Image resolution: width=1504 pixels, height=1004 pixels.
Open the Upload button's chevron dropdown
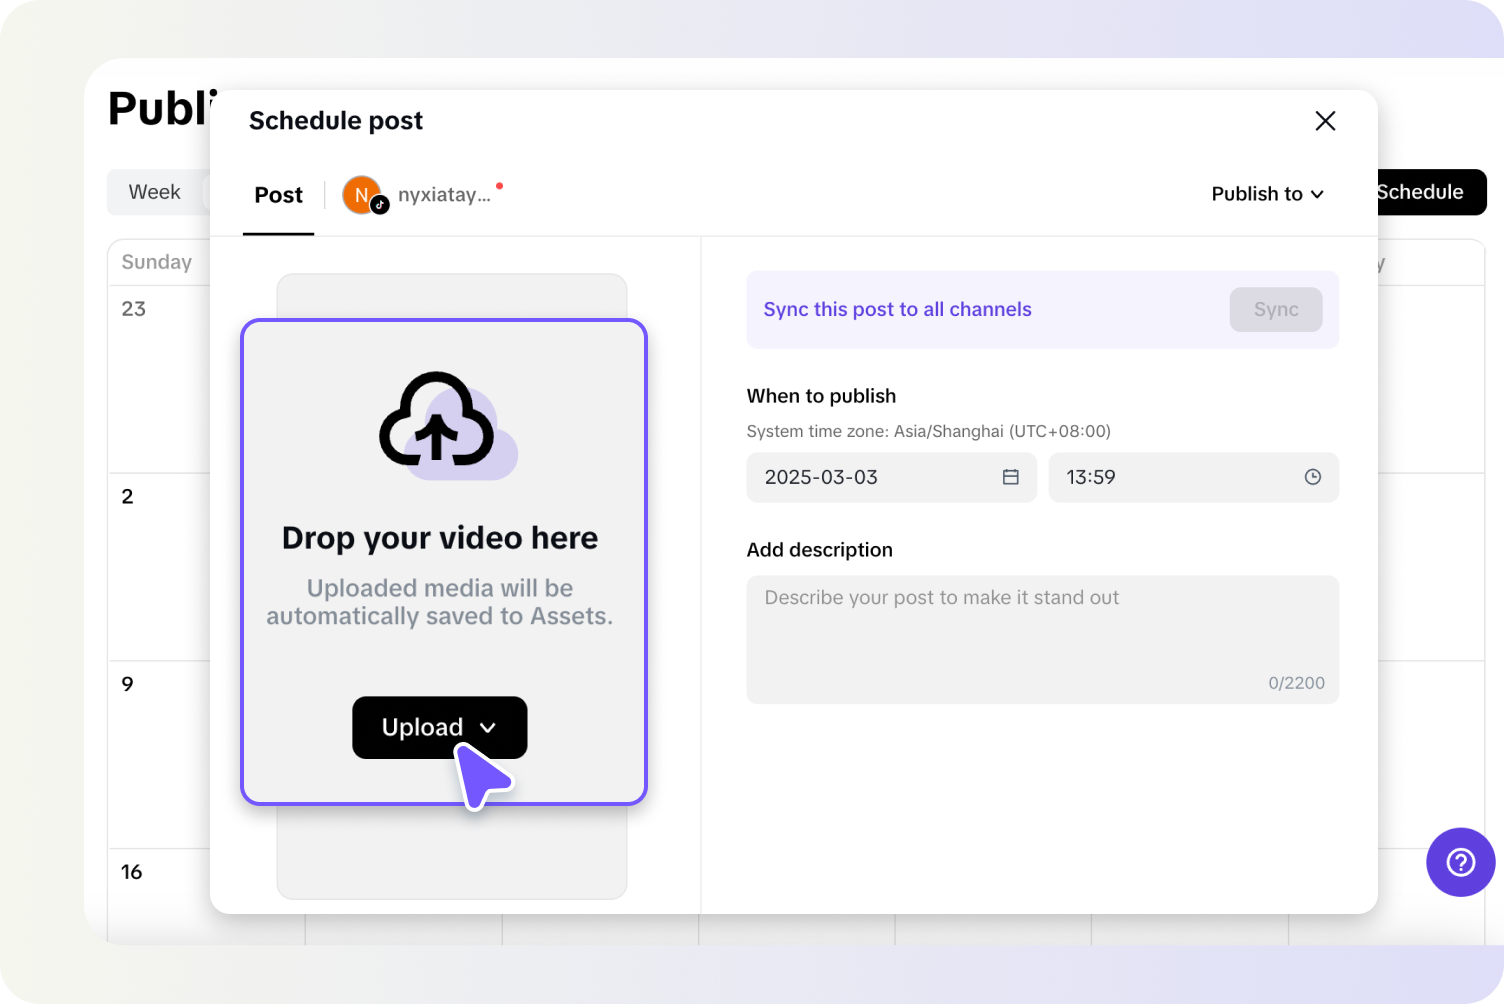tap(489, 728)
